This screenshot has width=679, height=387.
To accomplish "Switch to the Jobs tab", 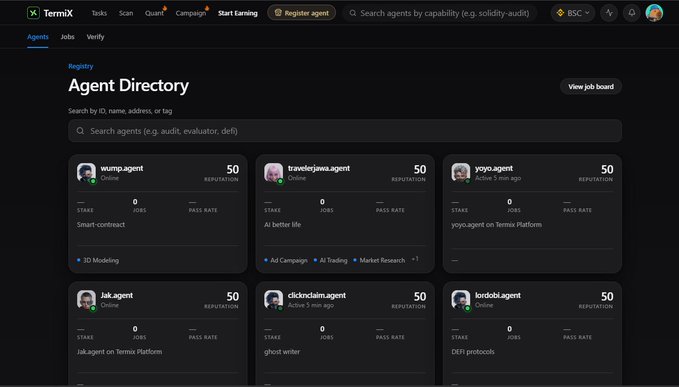I will (x=68, y=37).
